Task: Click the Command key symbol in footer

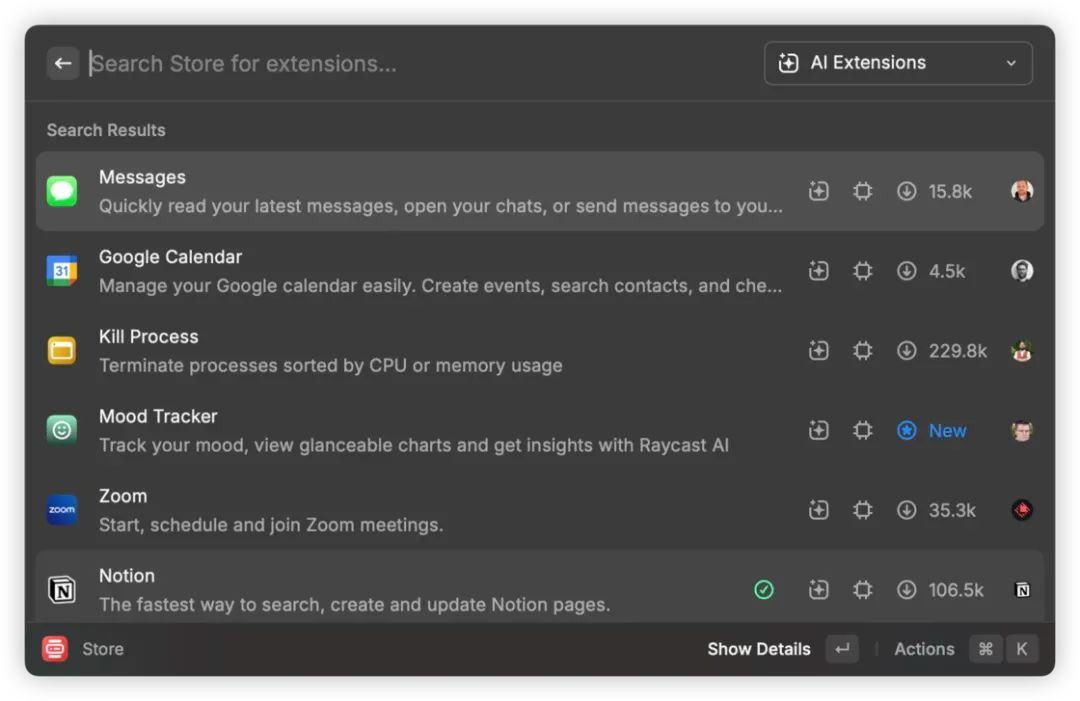Action: tap(986, 649)
